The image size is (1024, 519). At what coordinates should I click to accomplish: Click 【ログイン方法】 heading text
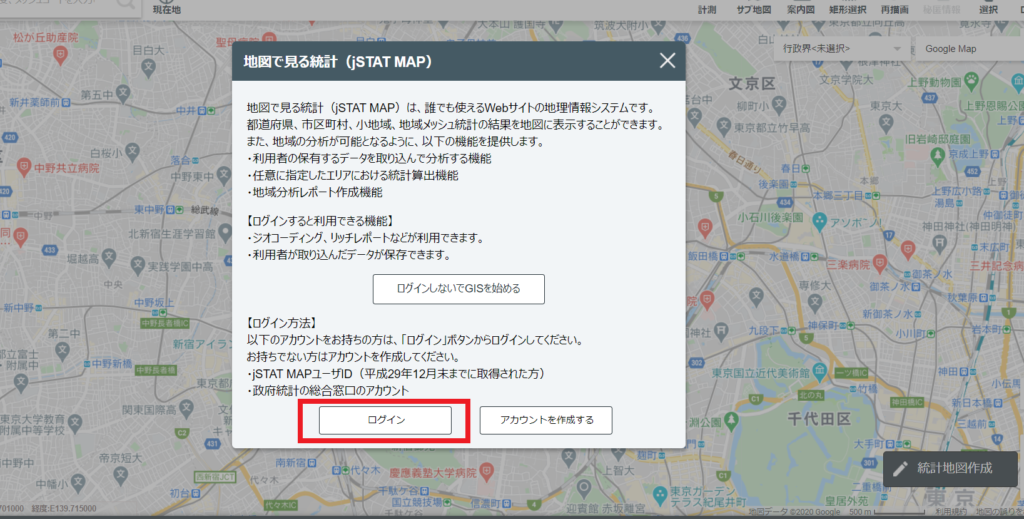pos(282,323)
